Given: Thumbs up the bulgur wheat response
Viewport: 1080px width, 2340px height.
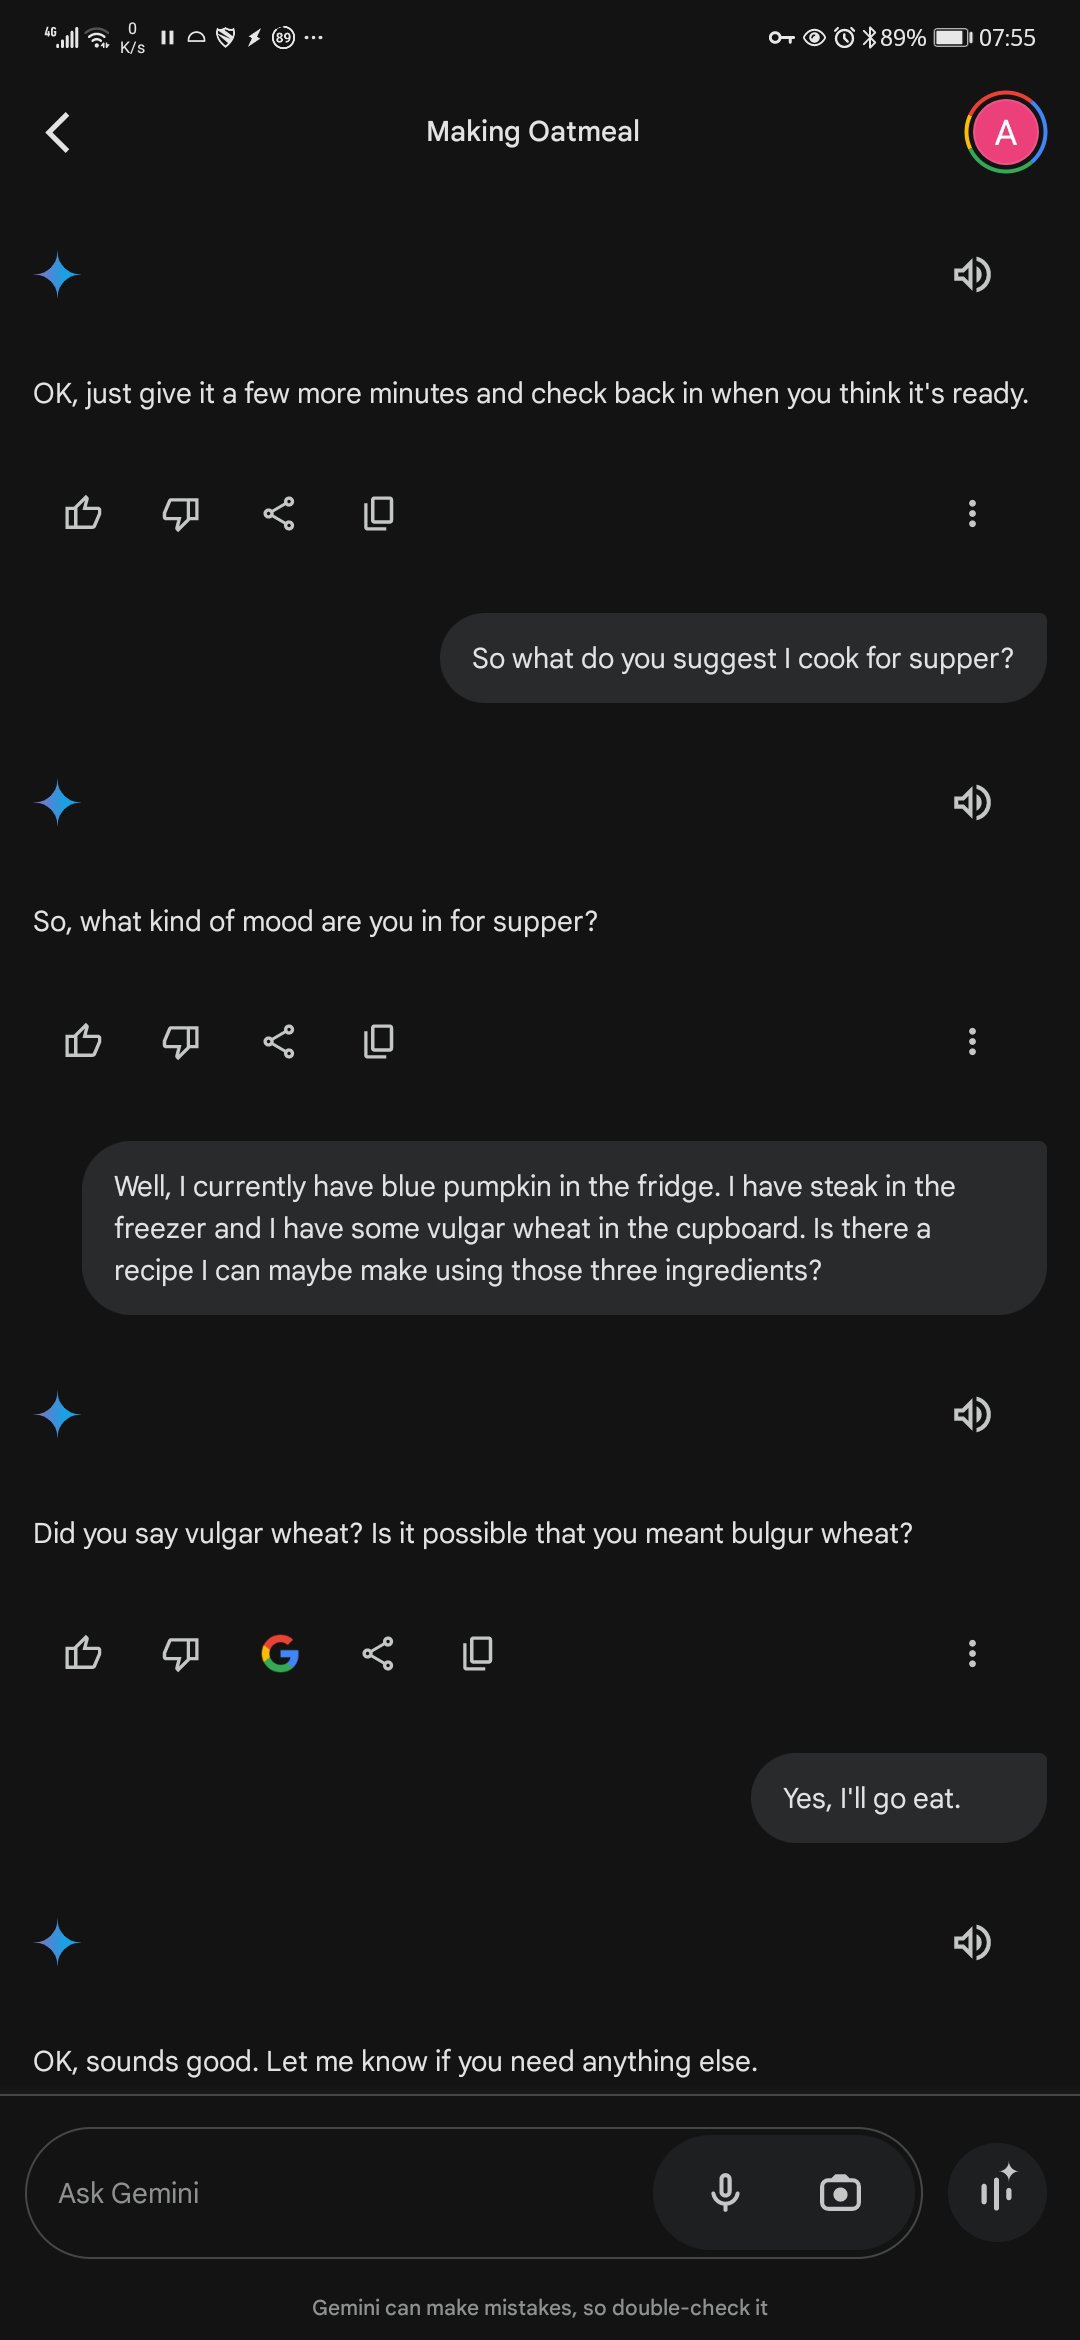Looking at the screenshot, I should pyautogui.click(x=83, y=1653).
